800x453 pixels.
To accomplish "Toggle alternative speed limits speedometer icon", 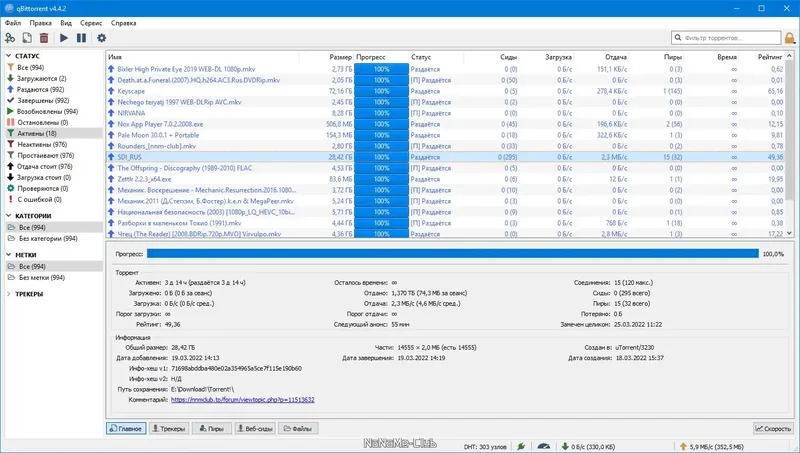I will pos(543,446).
